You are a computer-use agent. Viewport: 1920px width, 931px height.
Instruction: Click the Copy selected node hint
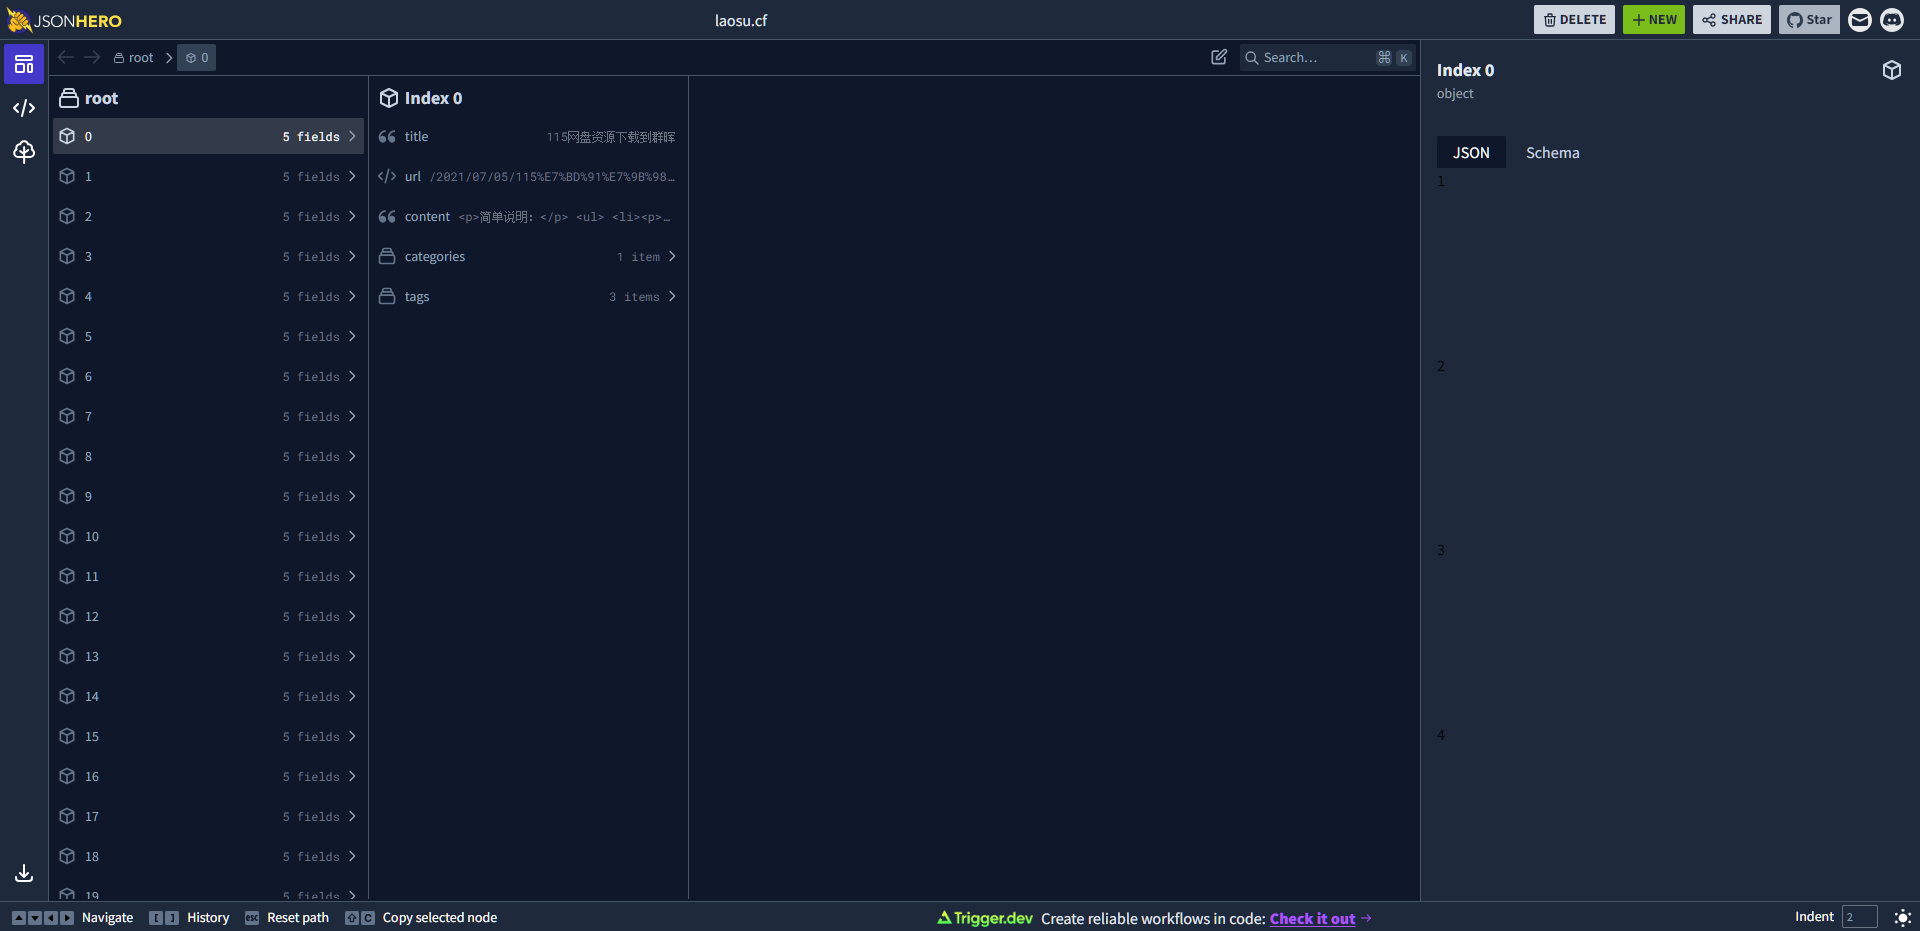[x=421, y=917]
